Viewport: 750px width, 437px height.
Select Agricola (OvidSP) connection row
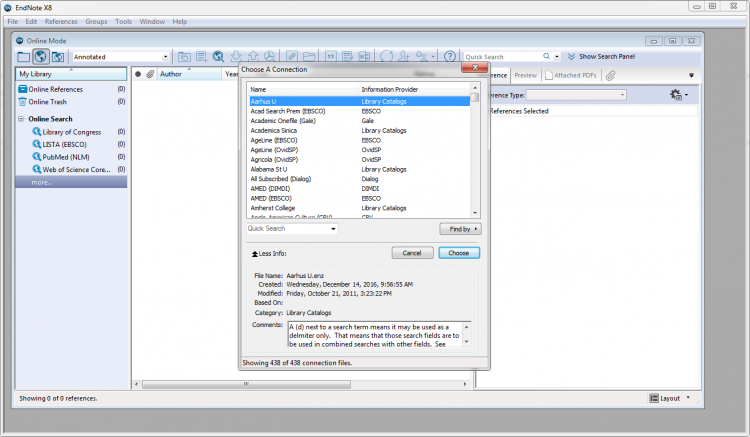[x=359, y=159]
